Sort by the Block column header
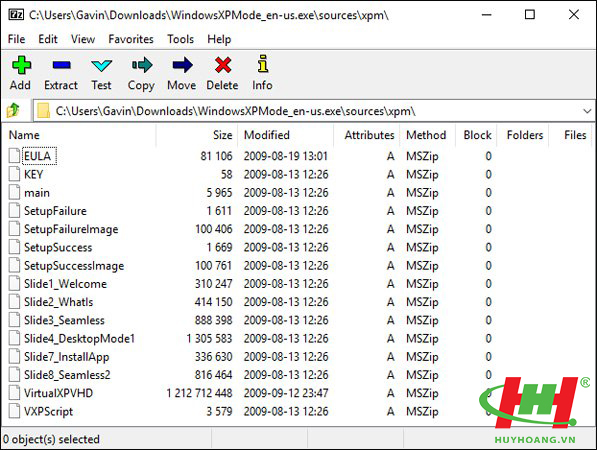Image resolution: width=597 pixels, height=450 pixels. (x=476, y=135)
